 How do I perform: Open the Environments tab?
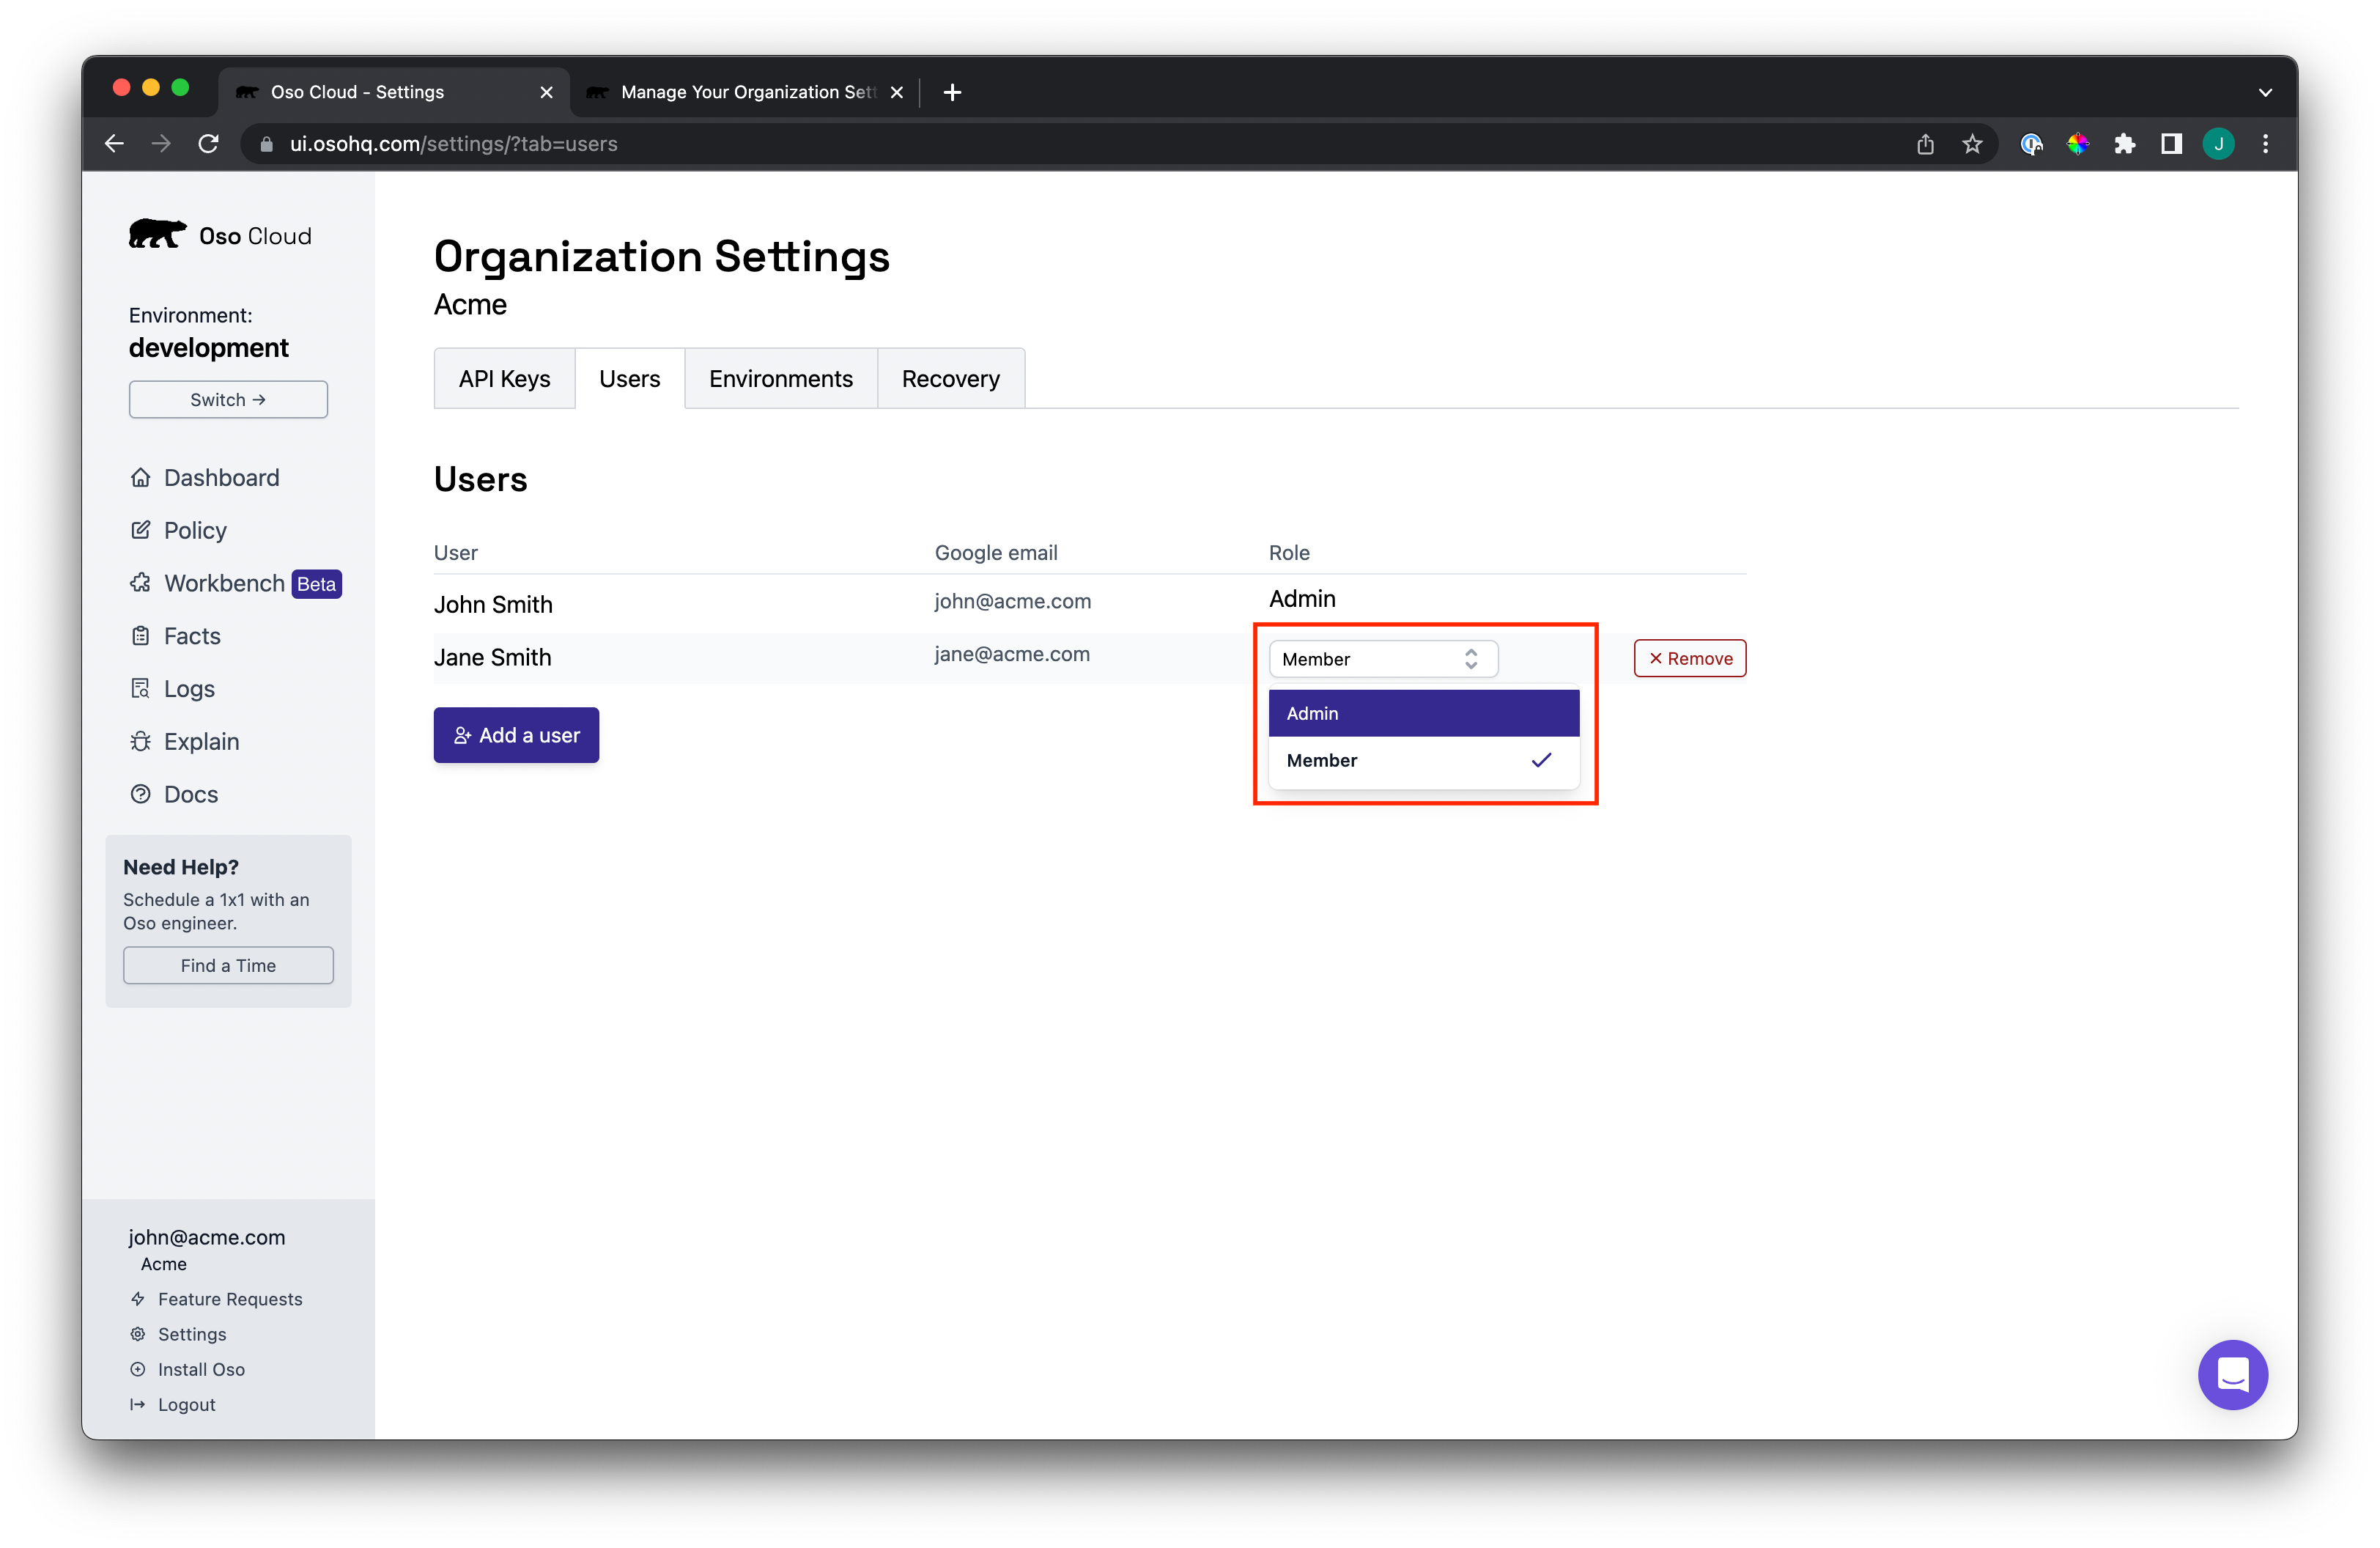point(780,379)
